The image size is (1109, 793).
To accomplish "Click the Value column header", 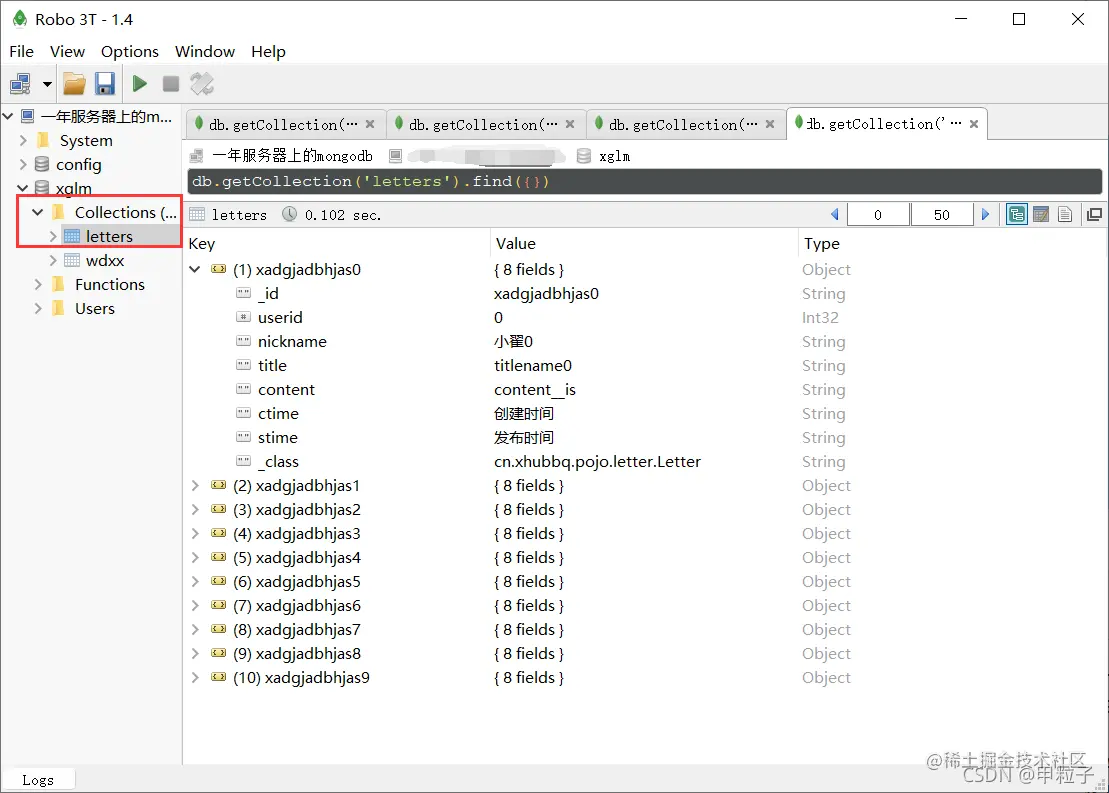I will point(516,244).
